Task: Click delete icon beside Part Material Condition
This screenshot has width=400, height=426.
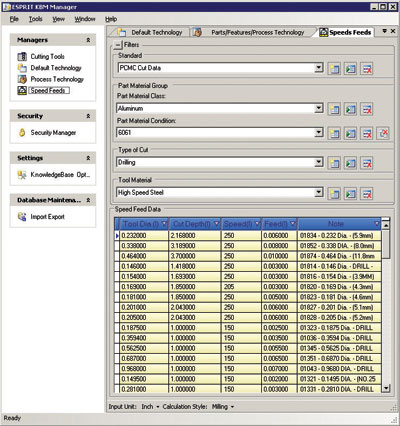Action: 367,133
